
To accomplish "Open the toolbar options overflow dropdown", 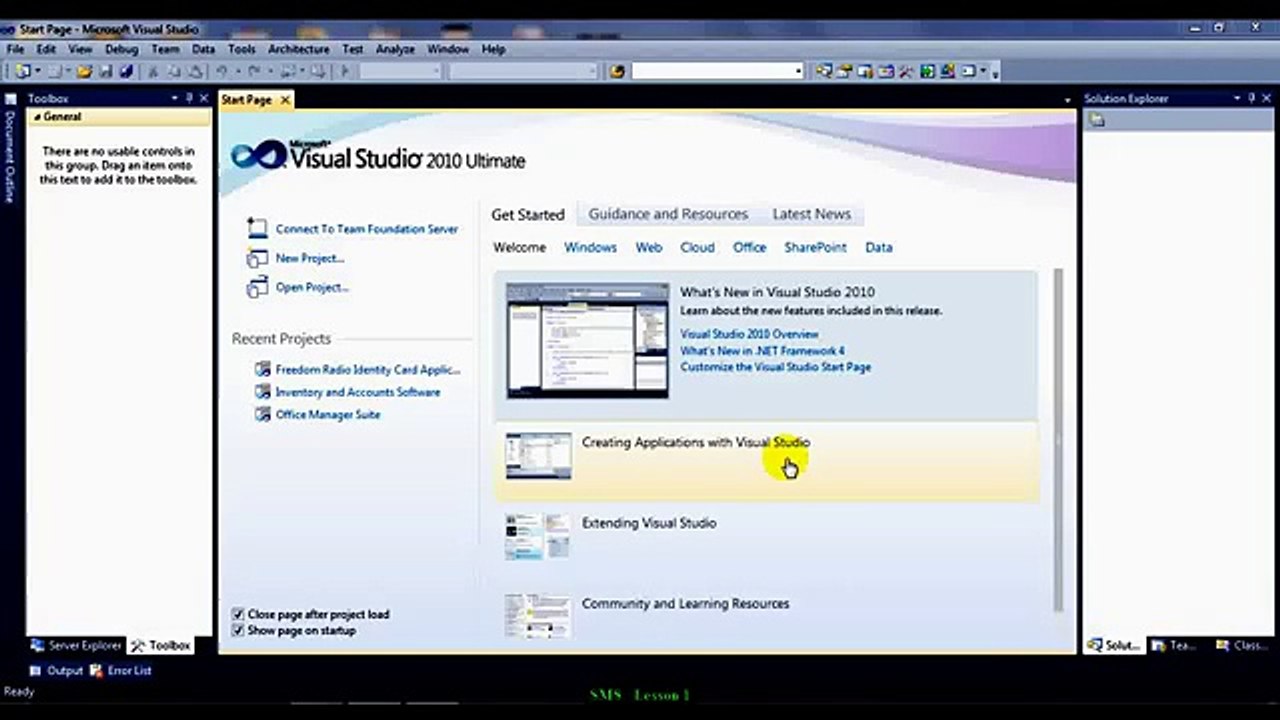I will pos(995,71).
